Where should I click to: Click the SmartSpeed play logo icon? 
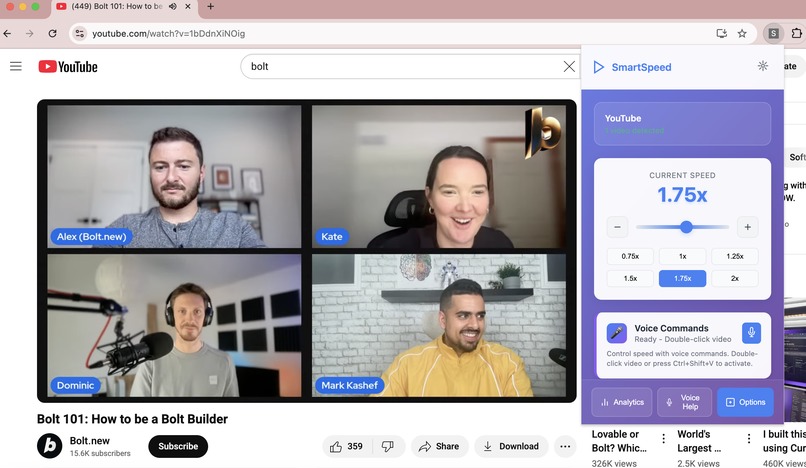(x=598, y=67)
